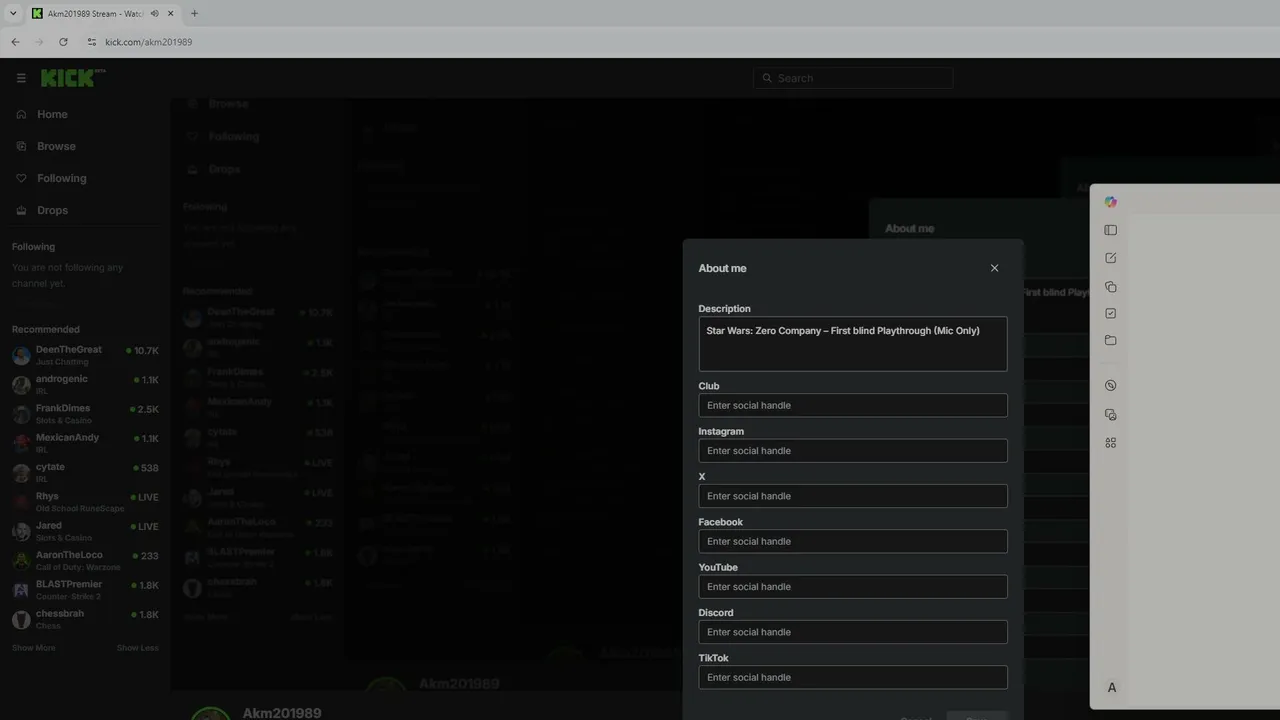
Task: Open a new browser tab
Action: point(194,14)
